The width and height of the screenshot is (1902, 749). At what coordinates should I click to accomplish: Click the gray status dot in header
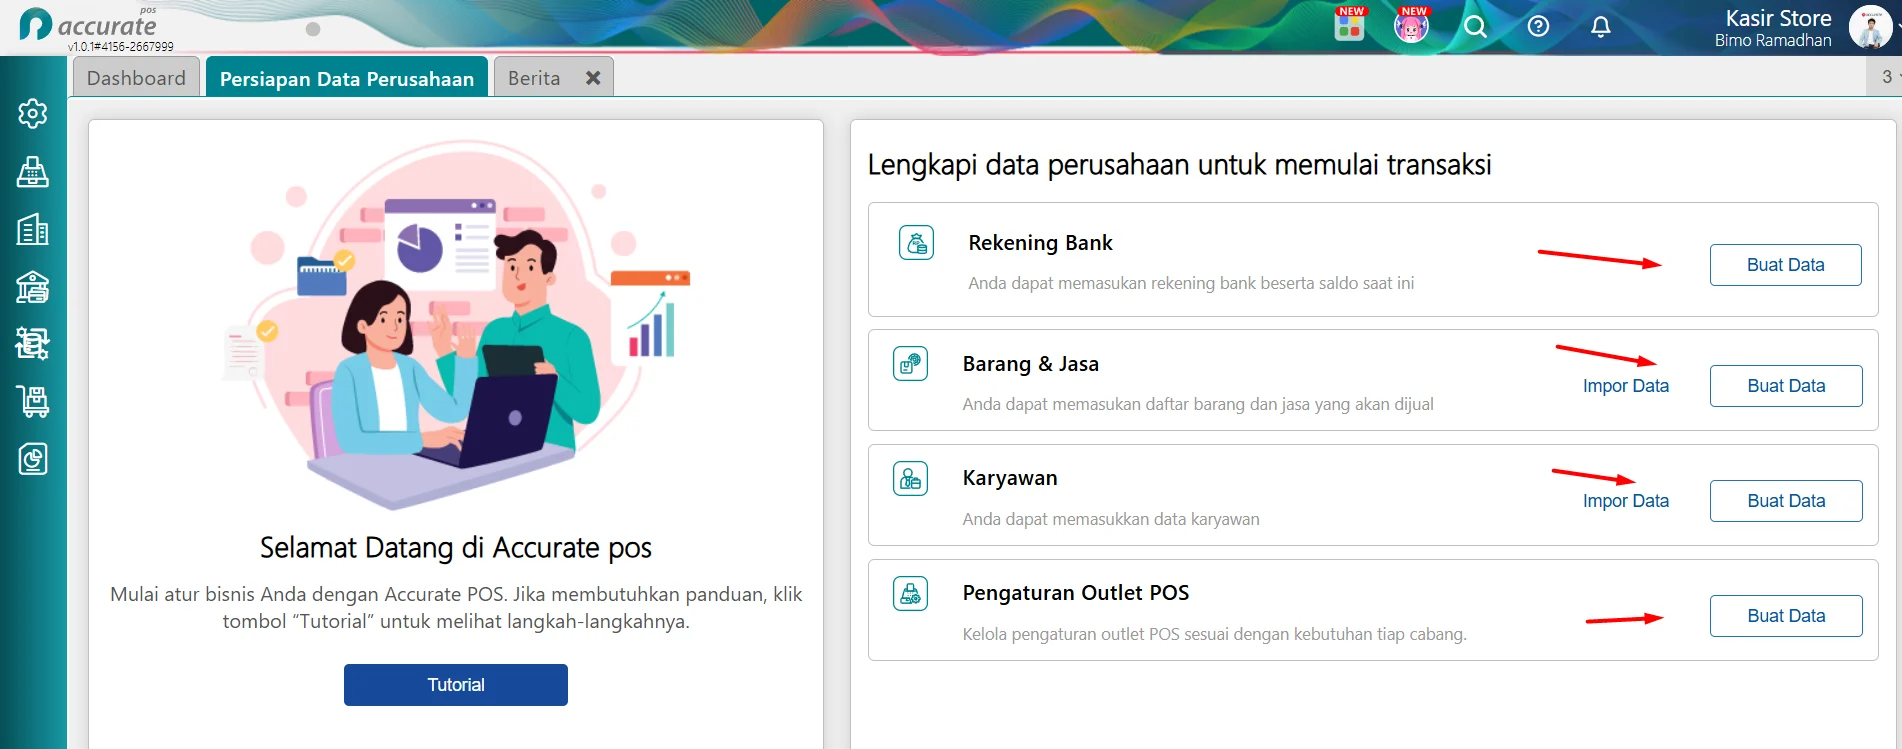[313, 29]
